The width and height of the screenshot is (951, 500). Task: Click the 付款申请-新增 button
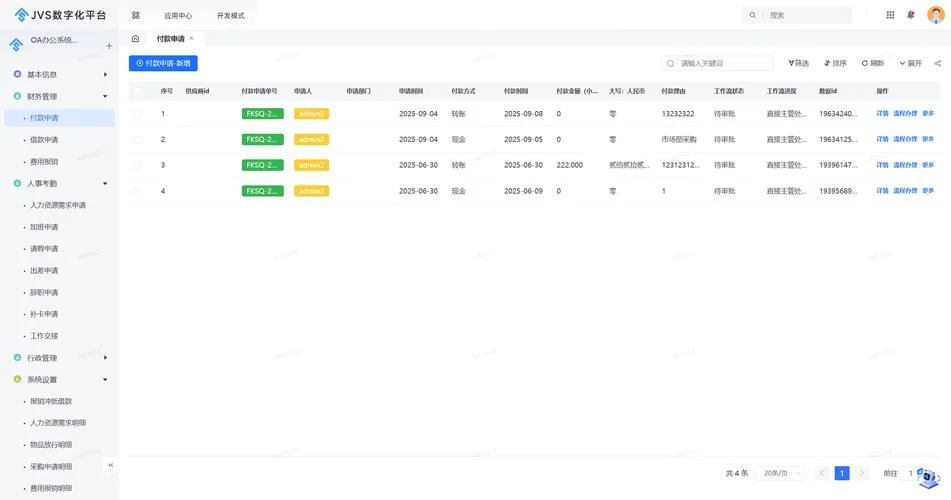click(163, 63)
